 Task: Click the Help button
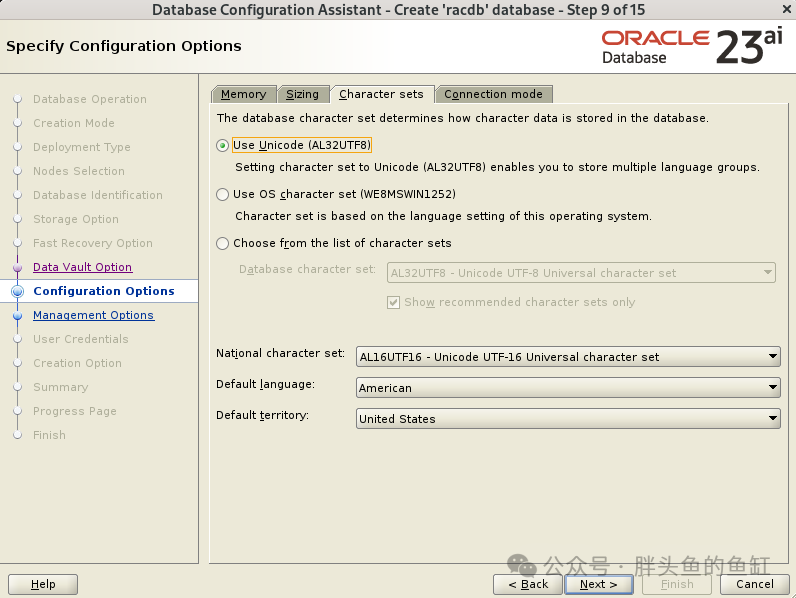tap(43, 584)
